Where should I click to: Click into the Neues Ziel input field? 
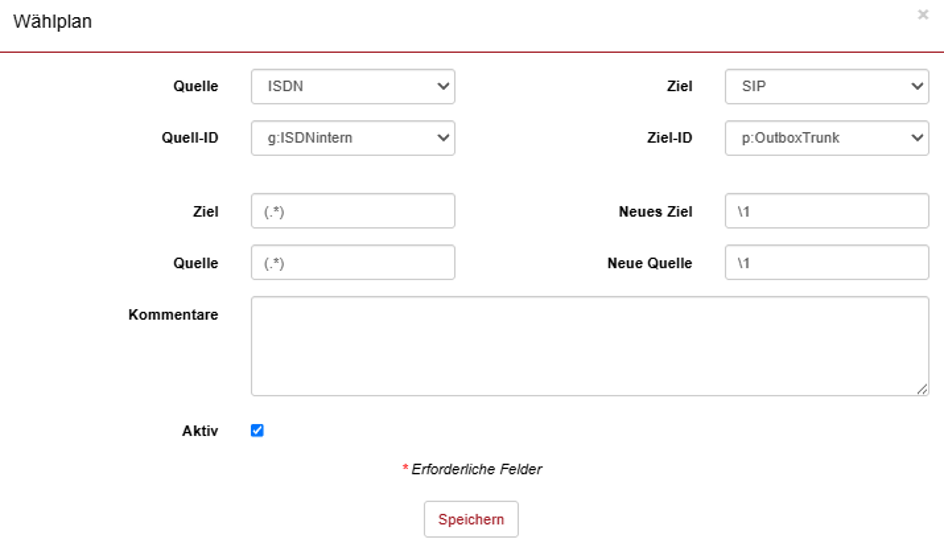827,211
